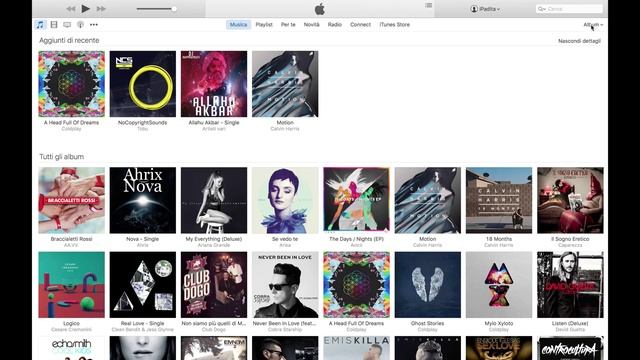This screenshot has width=640, height=360.
Task: Open A Head Full Of Dreams in all albums
Action: (356, 284)
